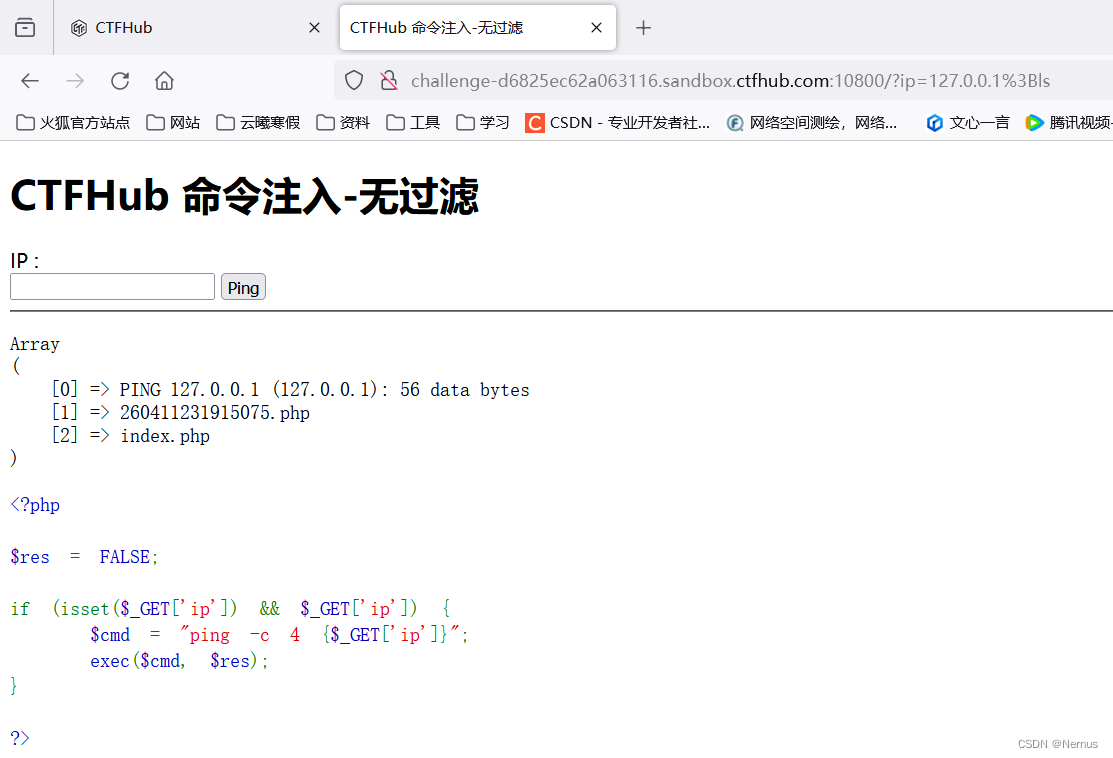Open the browser home page
The width and height of the screenshot is (1113, 758).
pos(164,81)
